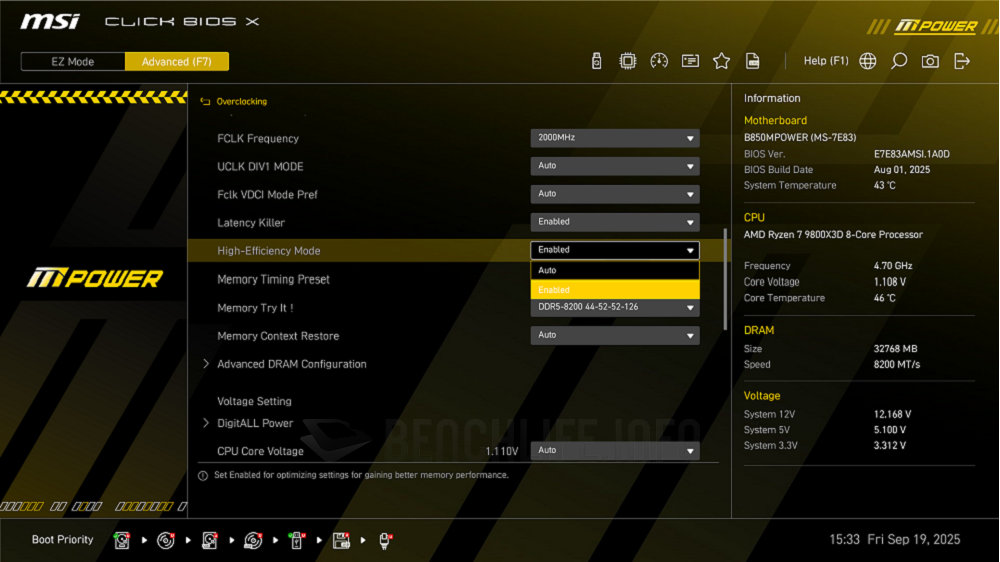
Task: Choose Enabled in the open dropdown list
Action: 615,290
